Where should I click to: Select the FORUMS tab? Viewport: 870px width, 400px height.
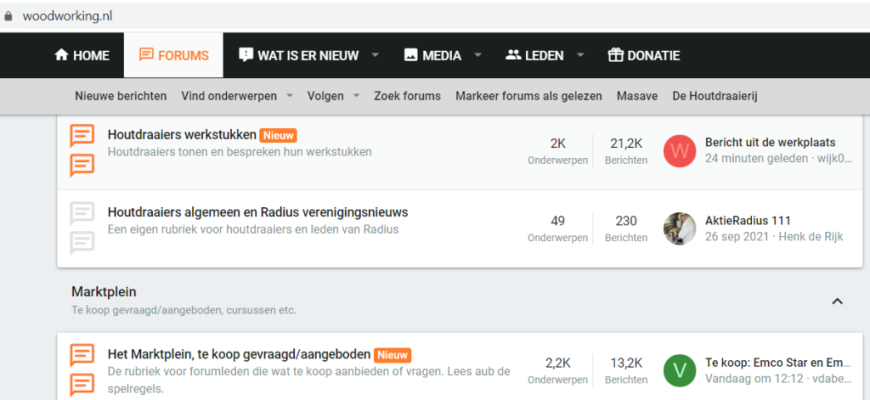pyautogui.click(x=174, y=55)
